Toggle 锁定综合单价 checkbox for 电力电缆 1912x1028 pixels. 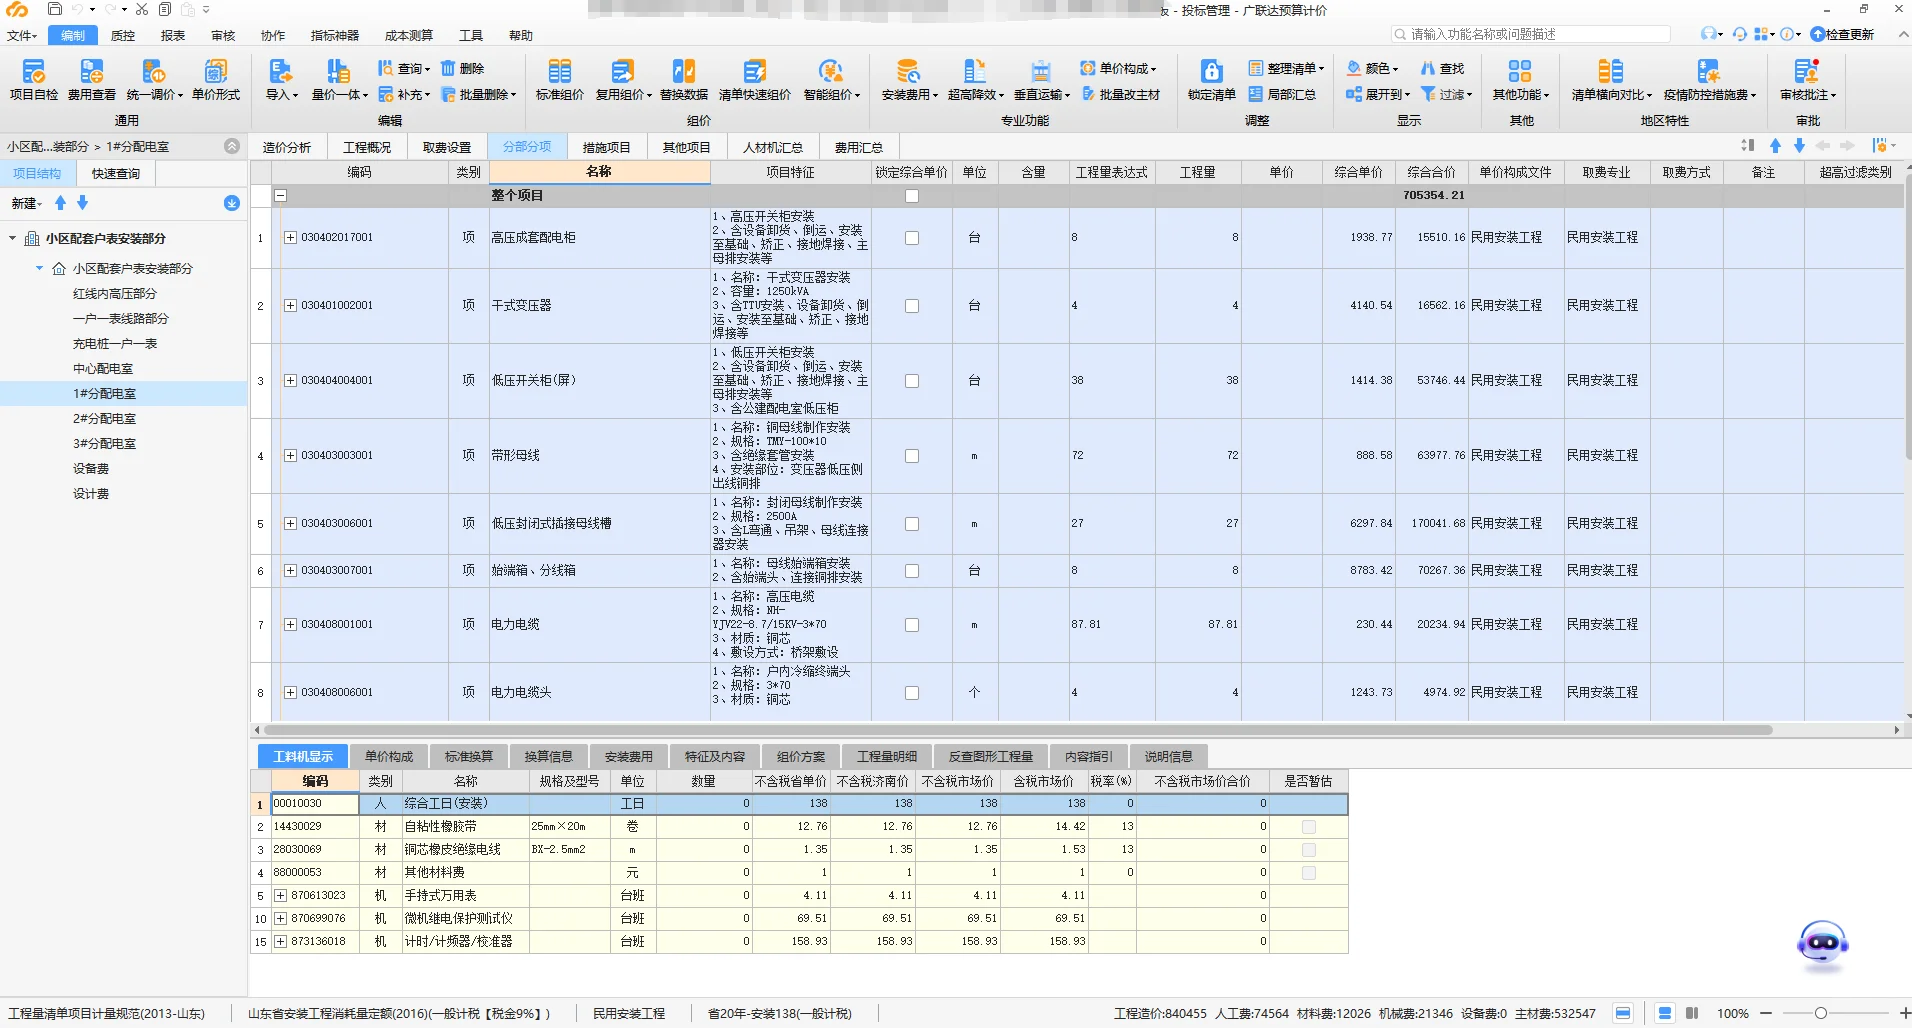tap(912, 625)
